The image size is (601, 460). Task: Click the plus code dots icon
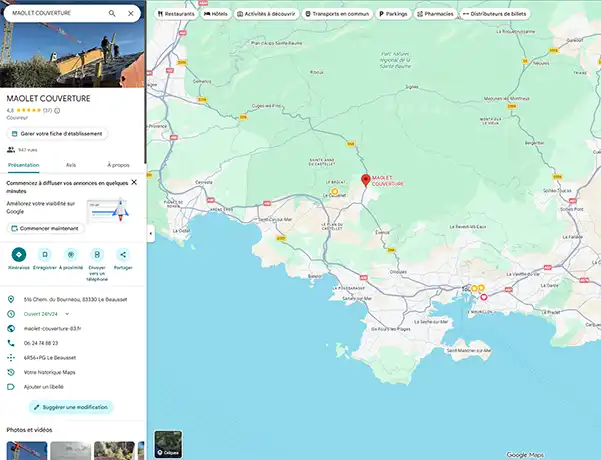[x=11, y=358]
